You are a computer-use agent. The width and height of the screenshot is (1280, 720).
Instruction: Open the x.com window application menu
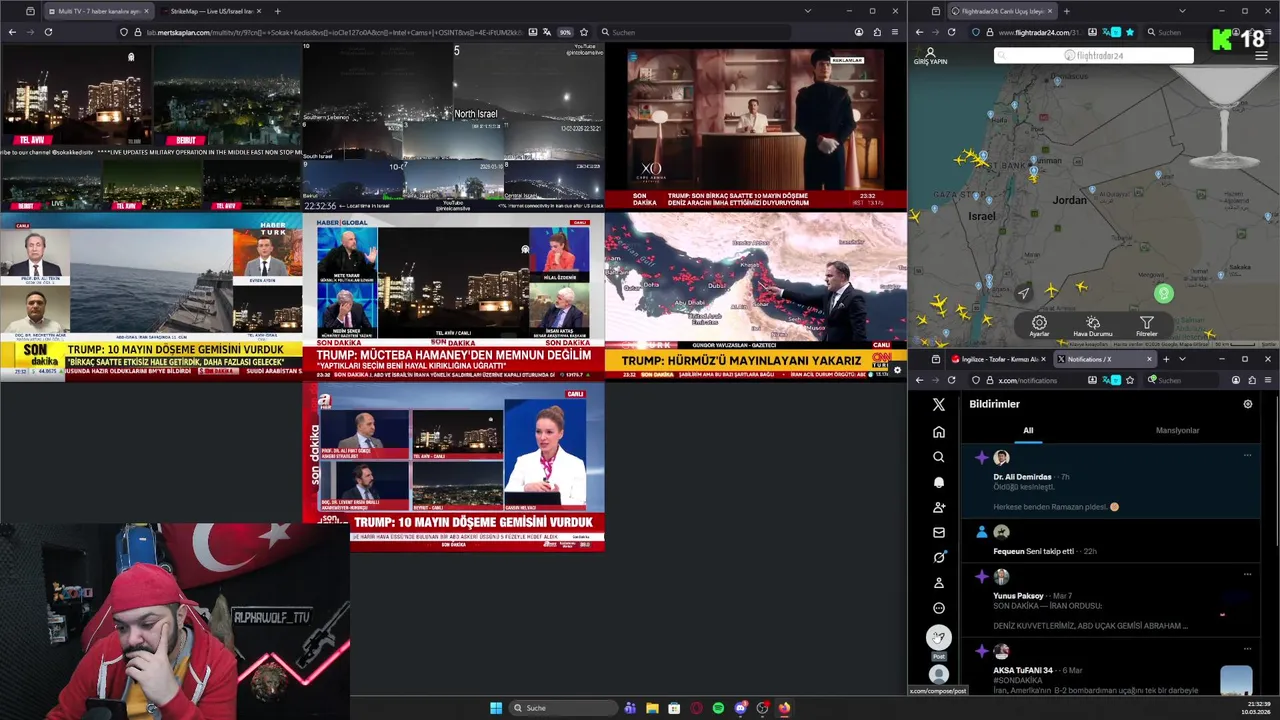1266,380
